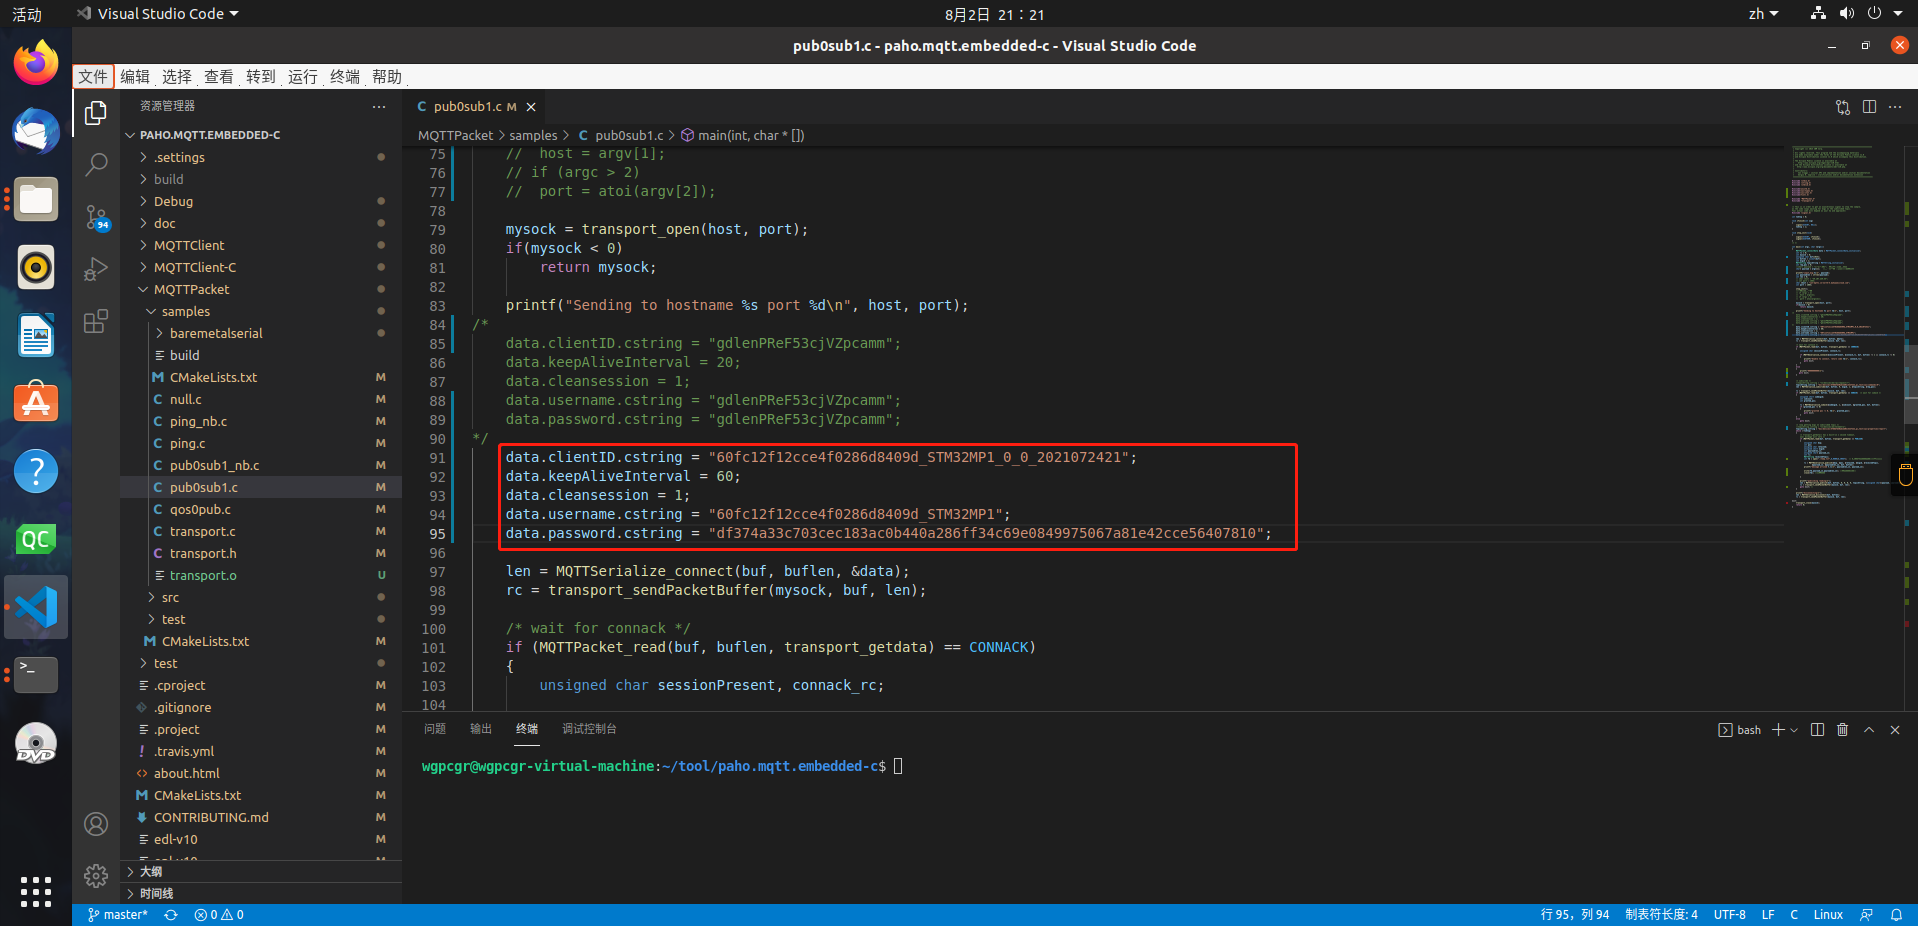The height and width of the screenshot is (926, 1918).
Task: Kill the terminal with trash icon
Action: 1843,730
